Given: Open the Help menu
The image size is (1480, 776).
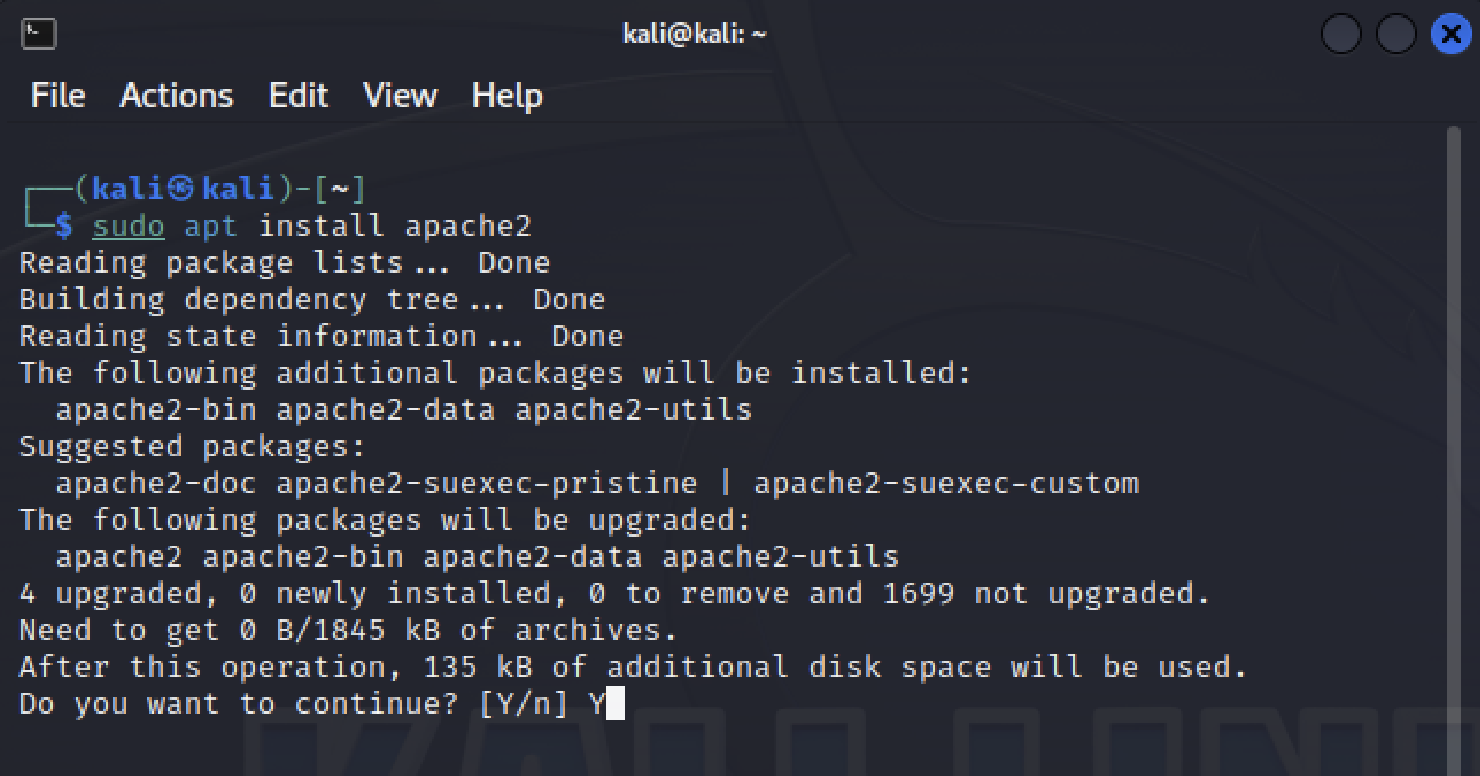Looking at the screenshot, I should (507, 96).
